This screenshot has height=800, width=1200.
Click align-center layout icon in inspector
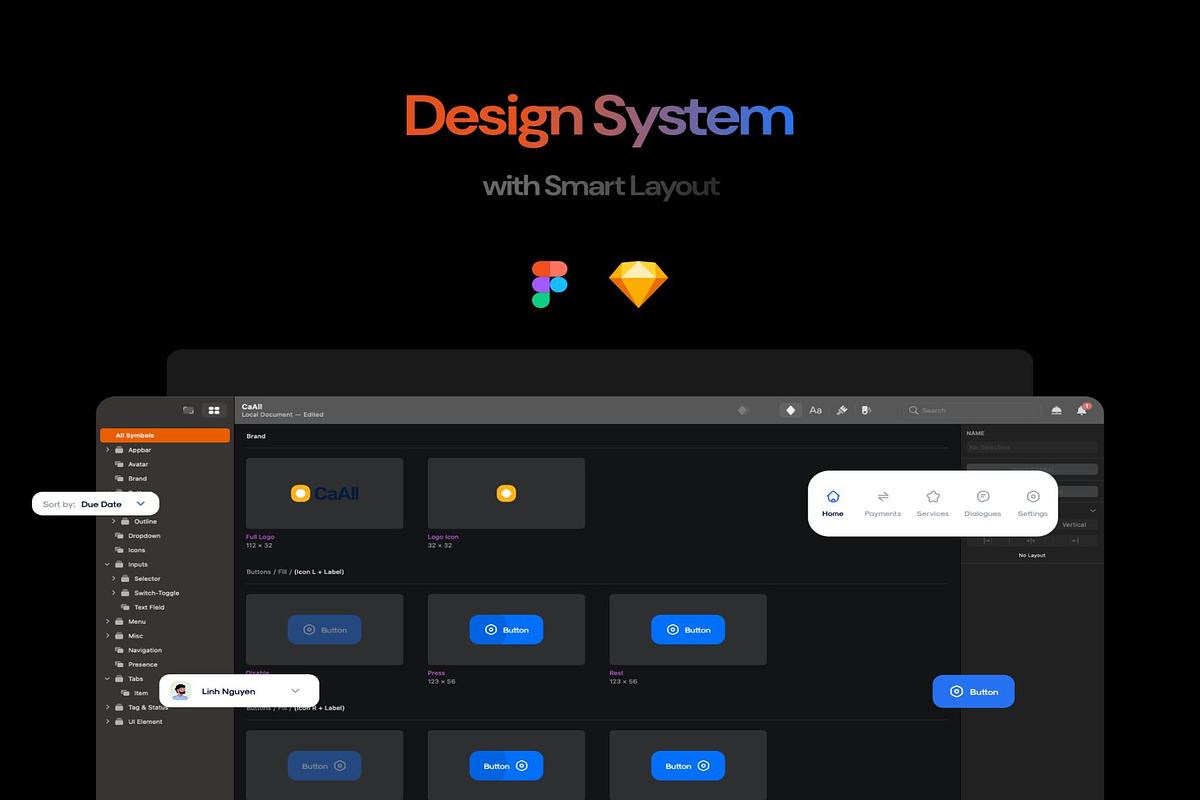click(1031, 541)
